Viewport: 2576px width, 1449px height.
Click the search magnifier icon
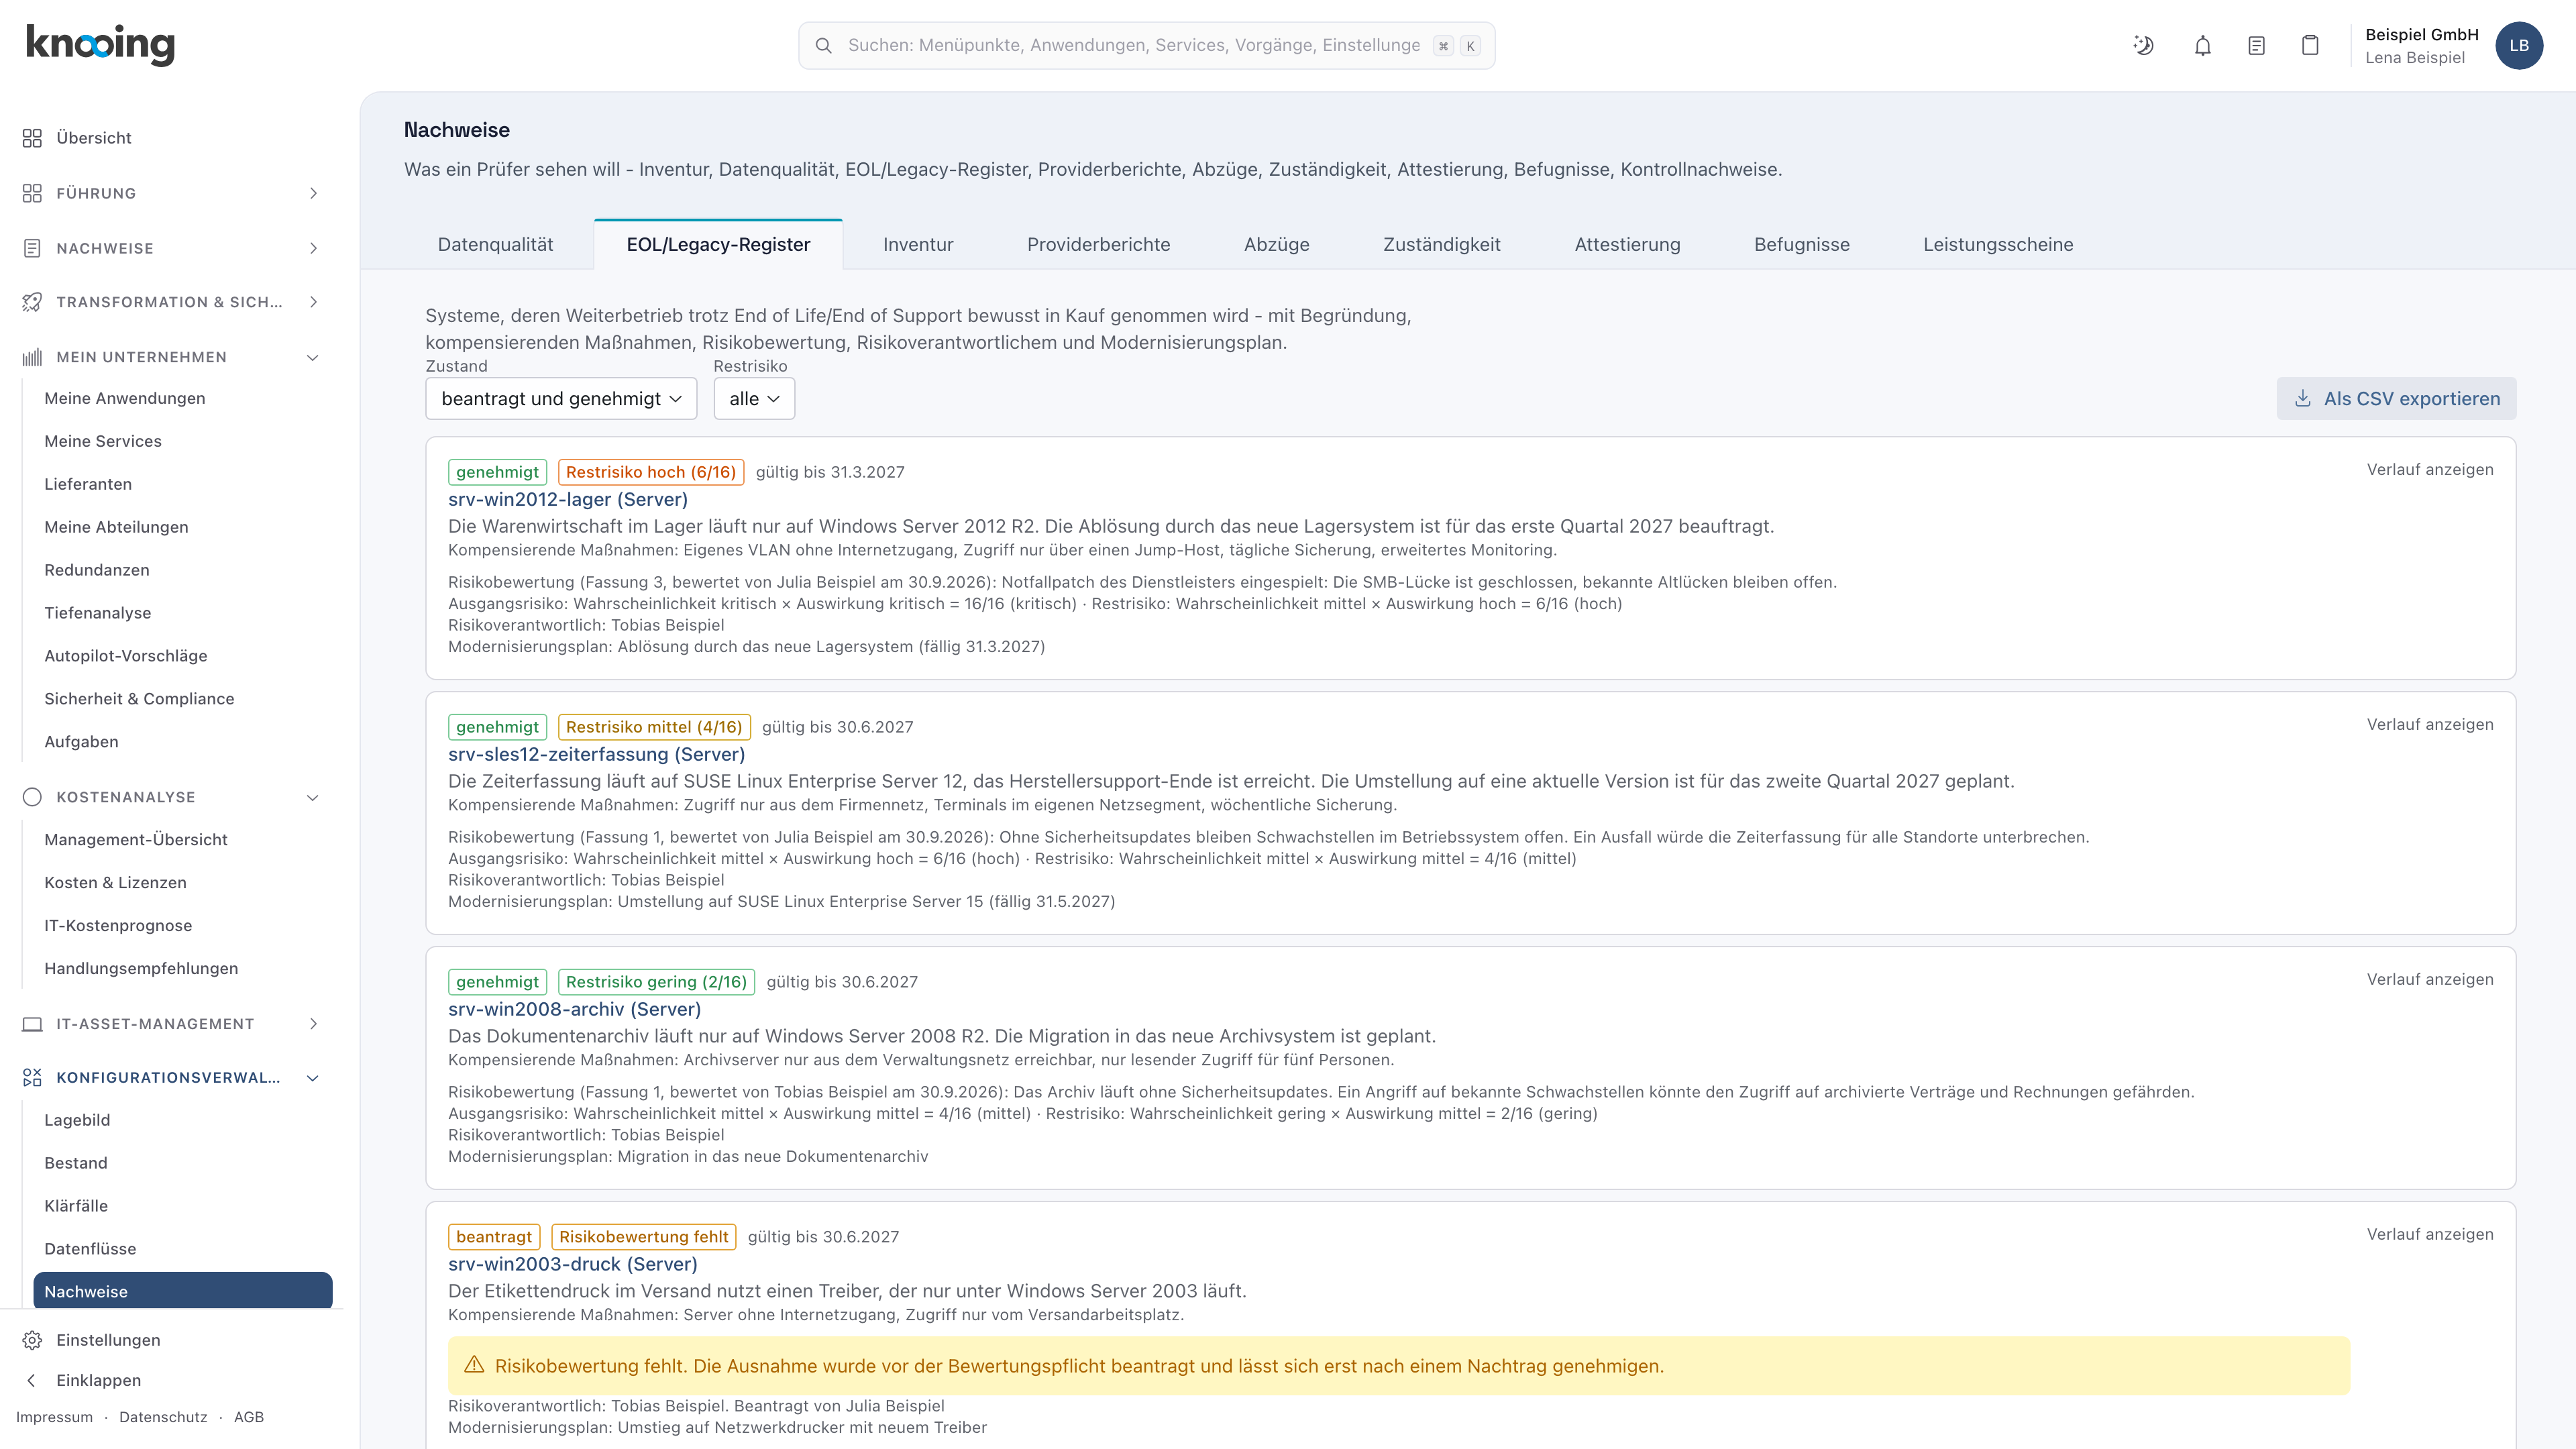tap(824, 46)
